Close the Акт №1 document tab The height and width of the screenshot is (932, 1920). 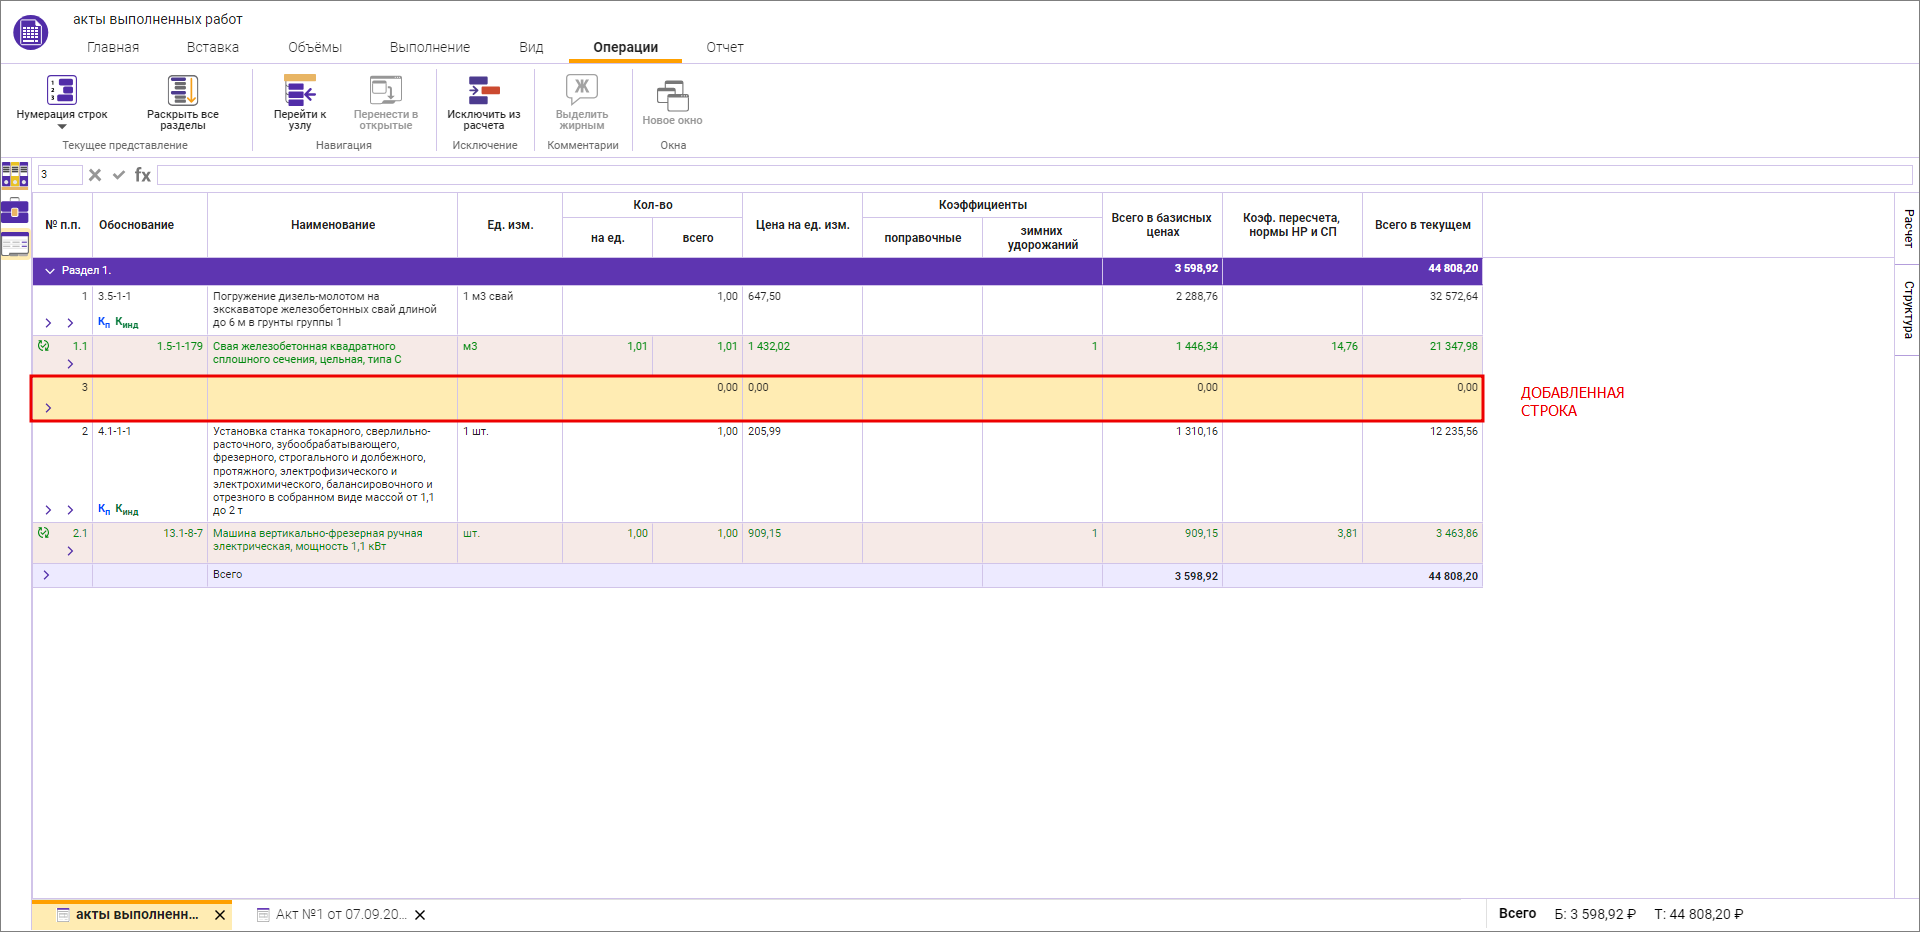(x=420, y=915)
